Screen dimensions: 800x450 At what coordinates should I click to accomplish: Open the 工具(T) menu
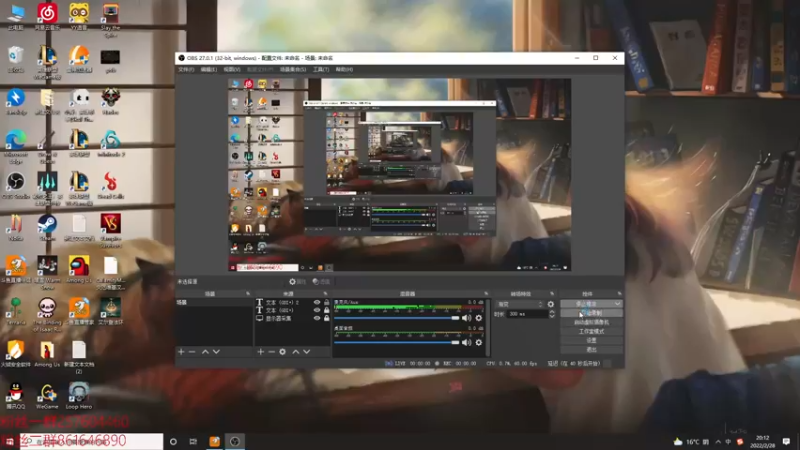pos(321,69)
